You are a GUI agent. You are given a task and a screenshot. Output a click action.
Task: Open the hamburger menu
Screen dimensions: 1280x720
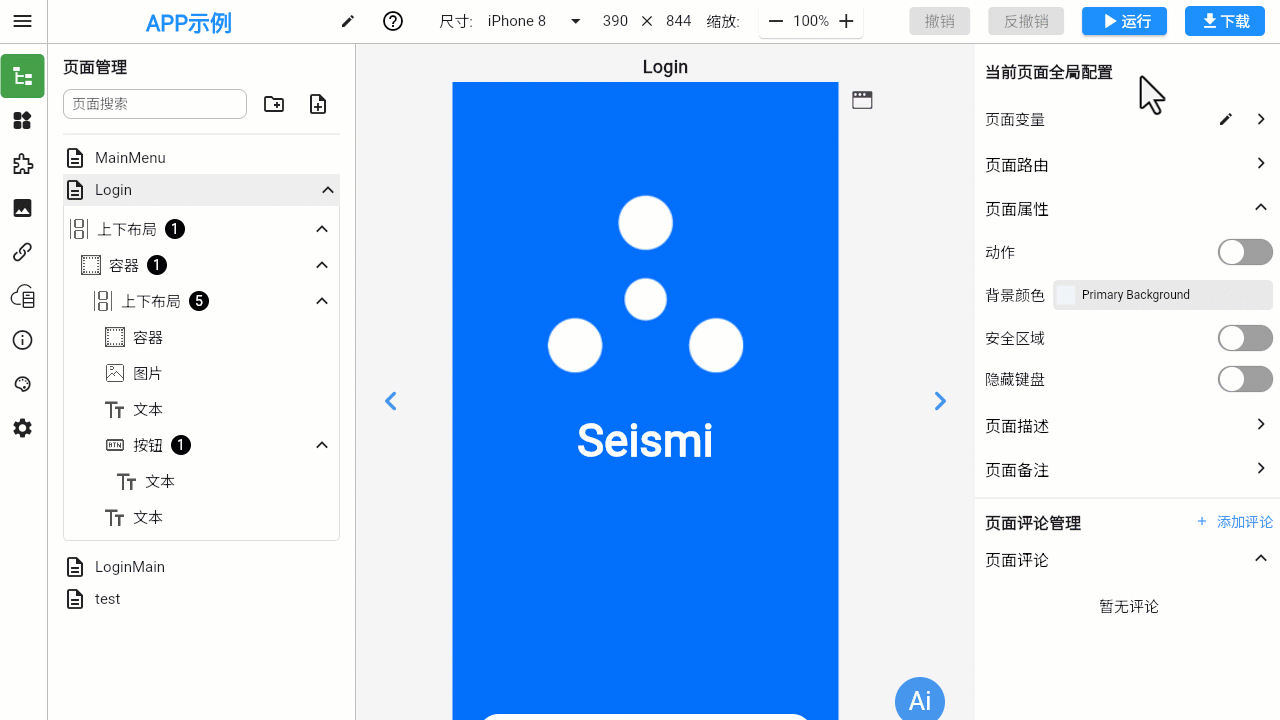pos(22,21)
